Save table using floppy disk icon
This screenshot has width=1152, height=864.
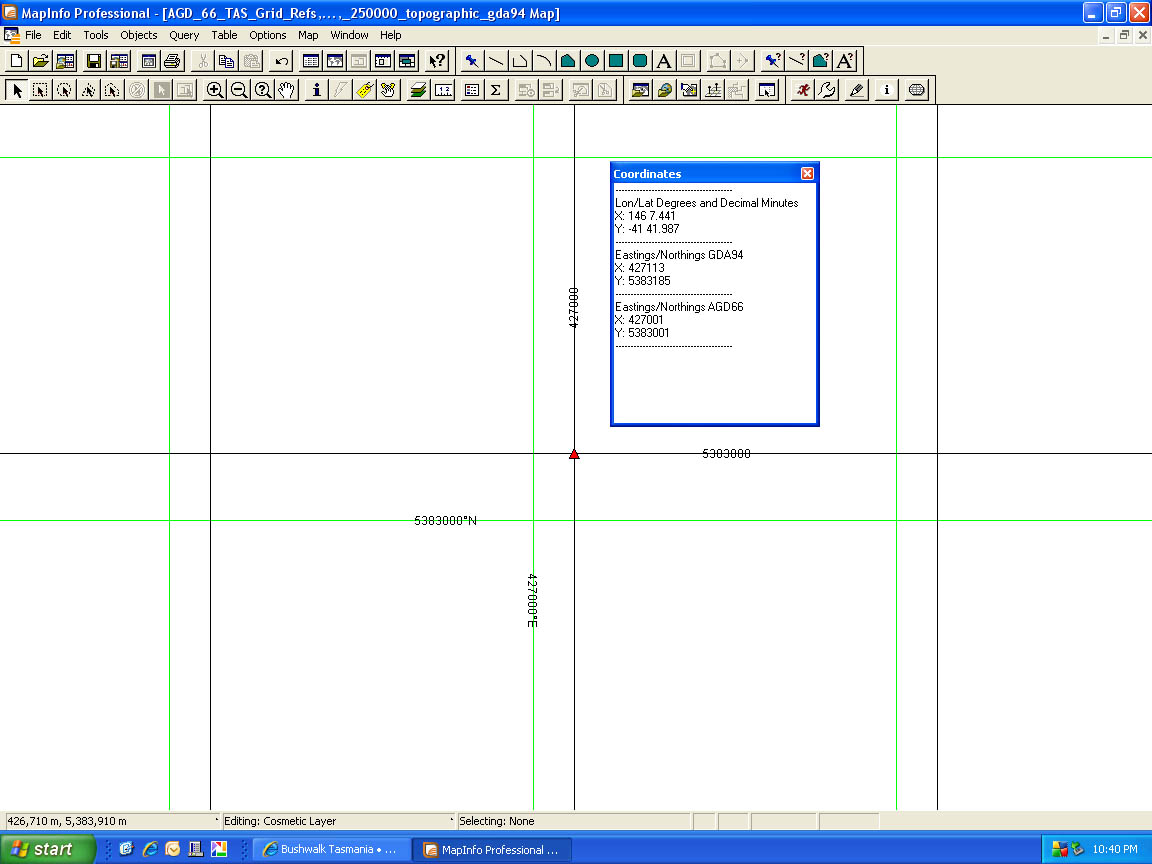[93, 61]
